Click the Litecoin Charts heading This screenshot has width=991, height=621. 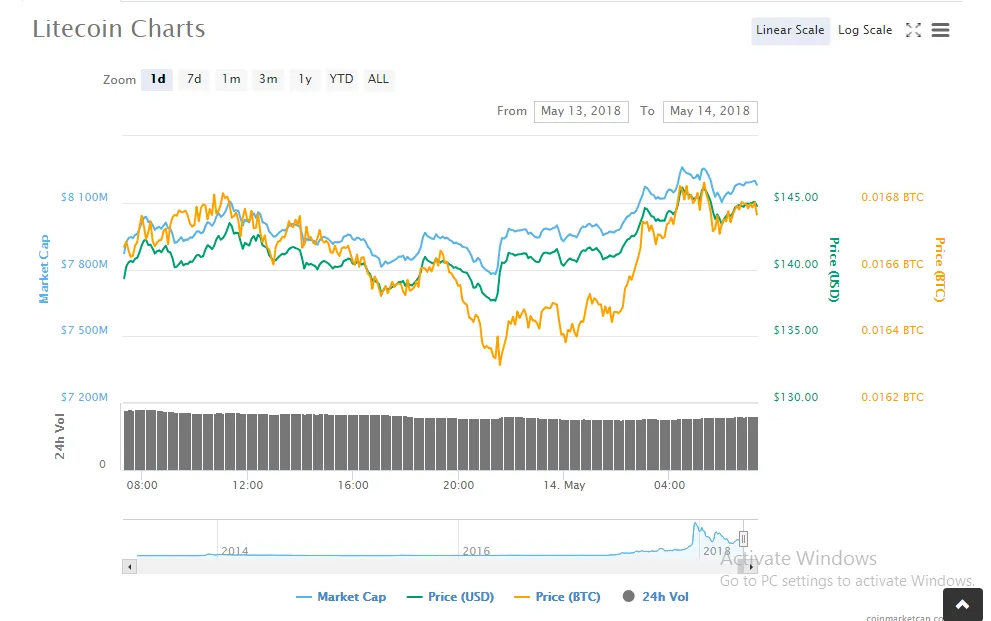pyautogui.click(x=119, y=29)
